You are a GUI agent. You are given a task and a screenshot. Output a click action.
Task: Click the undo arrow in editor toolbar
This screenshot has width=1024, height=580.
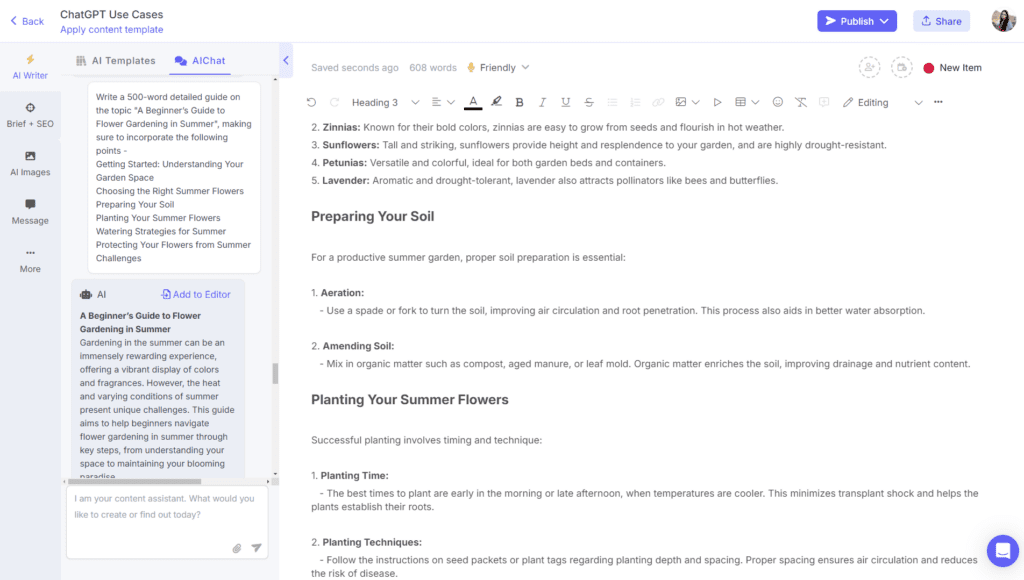coord(311,102)
